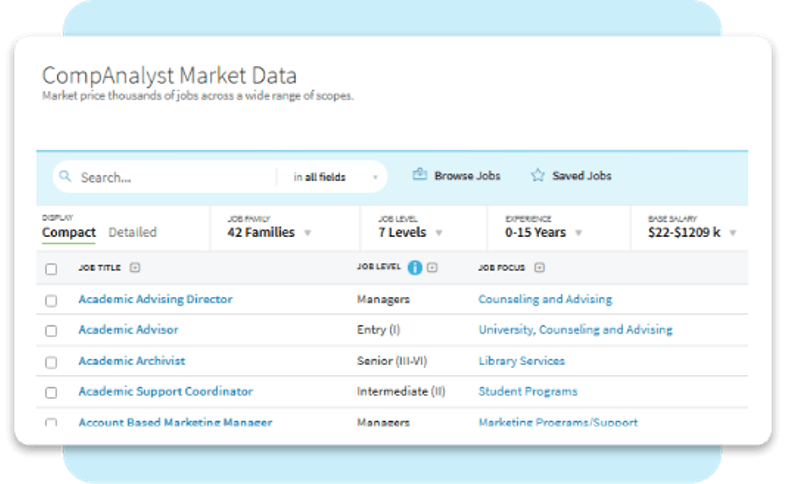
Task: Click the CompAnalyst Market Data heading
Action: 169,76
